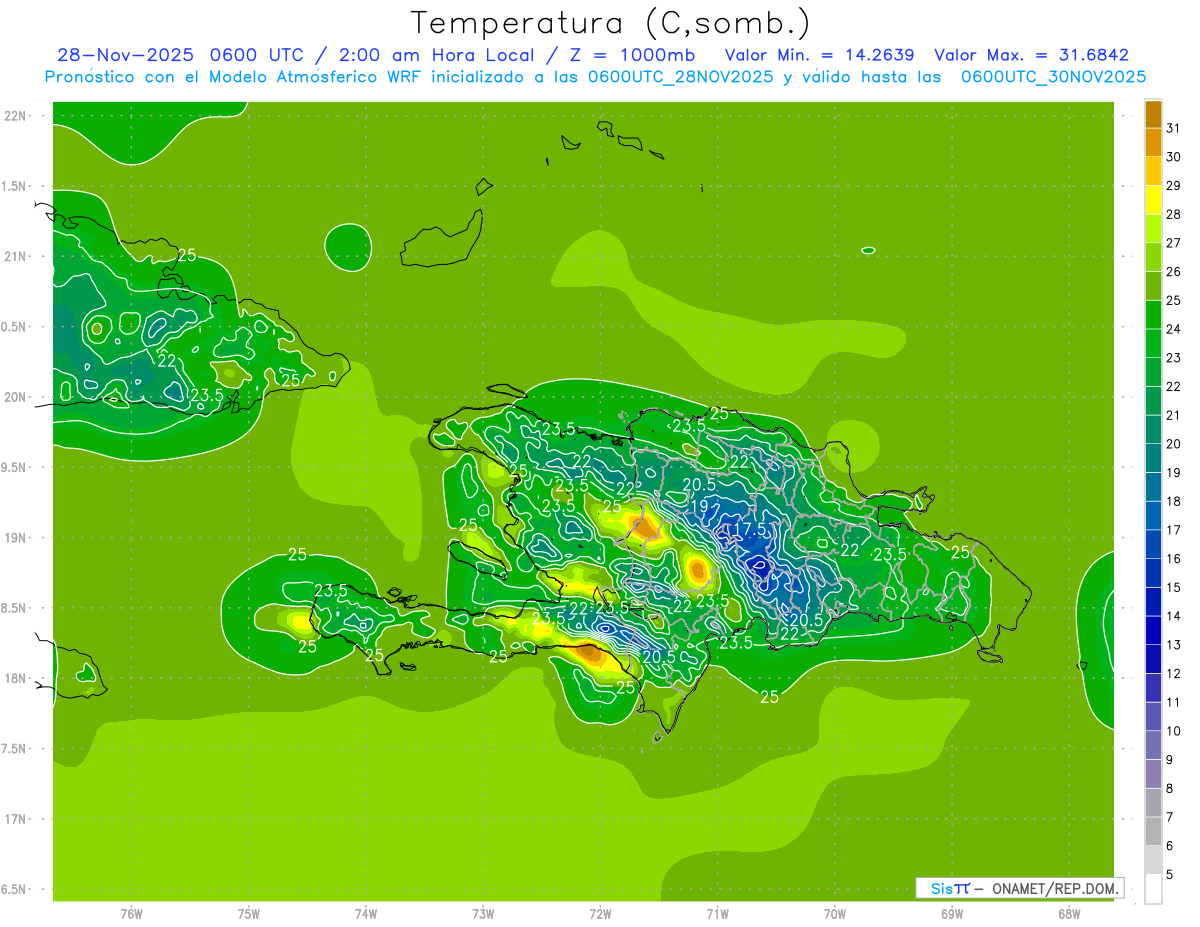The image size is (1200, 927).
Task: Click the "68W" longitude axis label
Action: click(x=1069, y=914)
